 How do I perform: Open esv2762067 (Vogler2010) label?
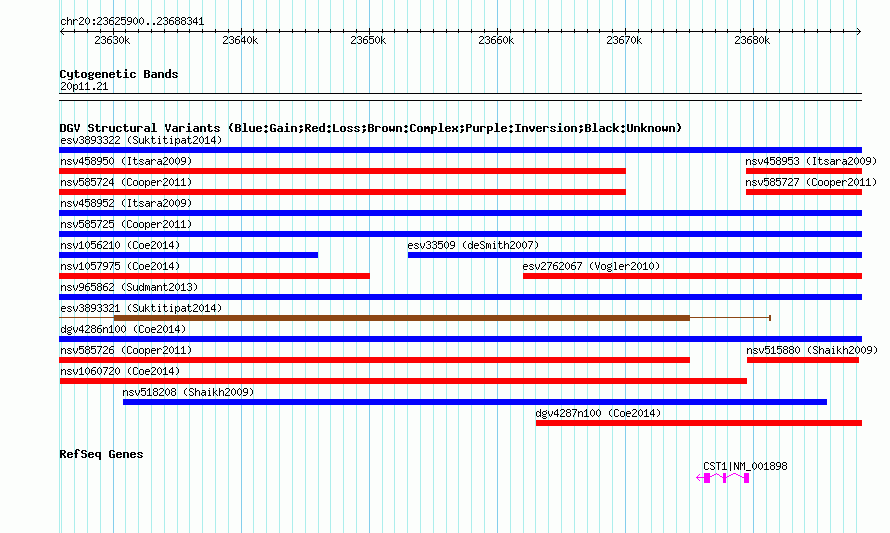(591, 266)
